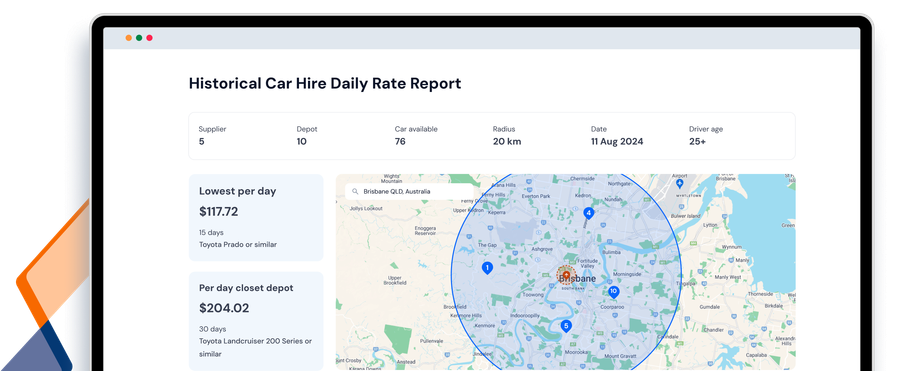The width and height of the screenshot is (899, 371).
Task: Click the 30 days label
Action: coord(212,329)
